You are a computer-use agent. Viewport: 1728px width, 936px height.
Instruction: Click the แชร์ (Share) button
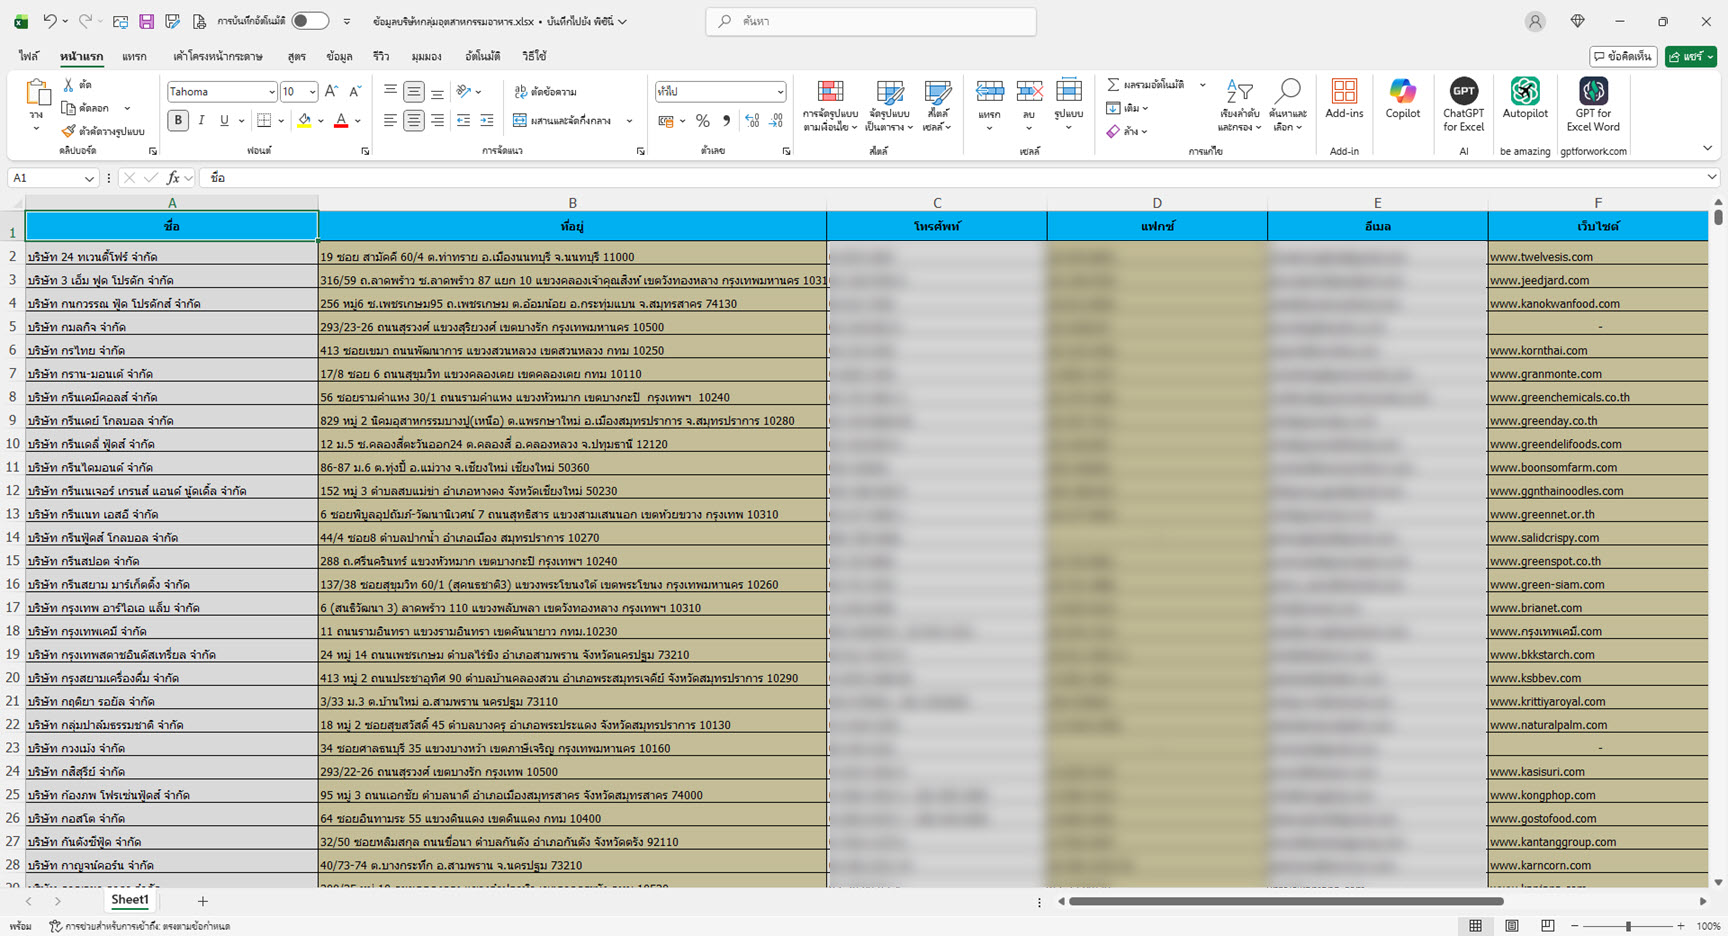point(1690,57)
